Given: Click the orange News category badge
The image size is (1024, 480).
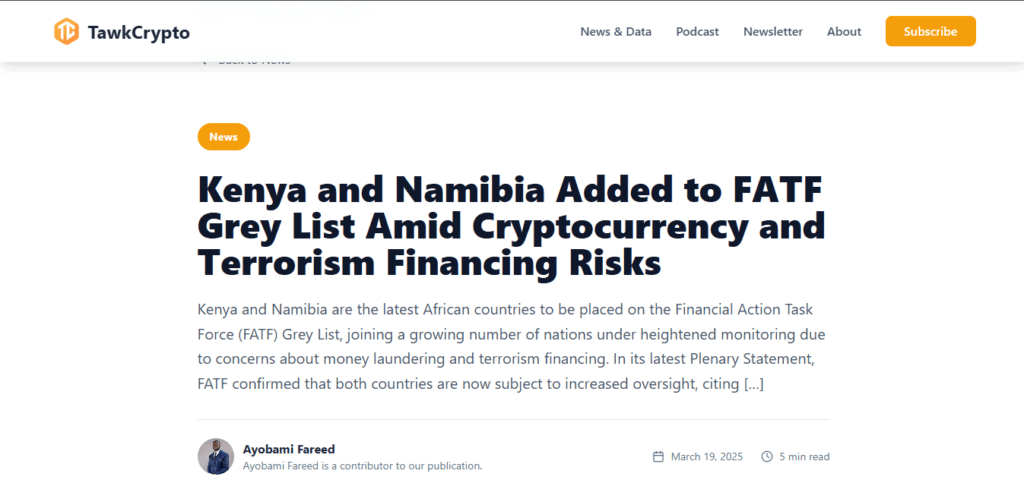Looking at the screenshot, I should point(223,137).
